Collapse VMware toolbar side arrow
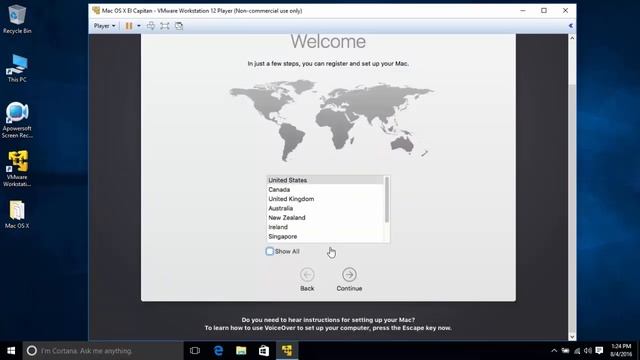Screen dimensions: 640x360 pyautogui.click(x=571, y=26)
